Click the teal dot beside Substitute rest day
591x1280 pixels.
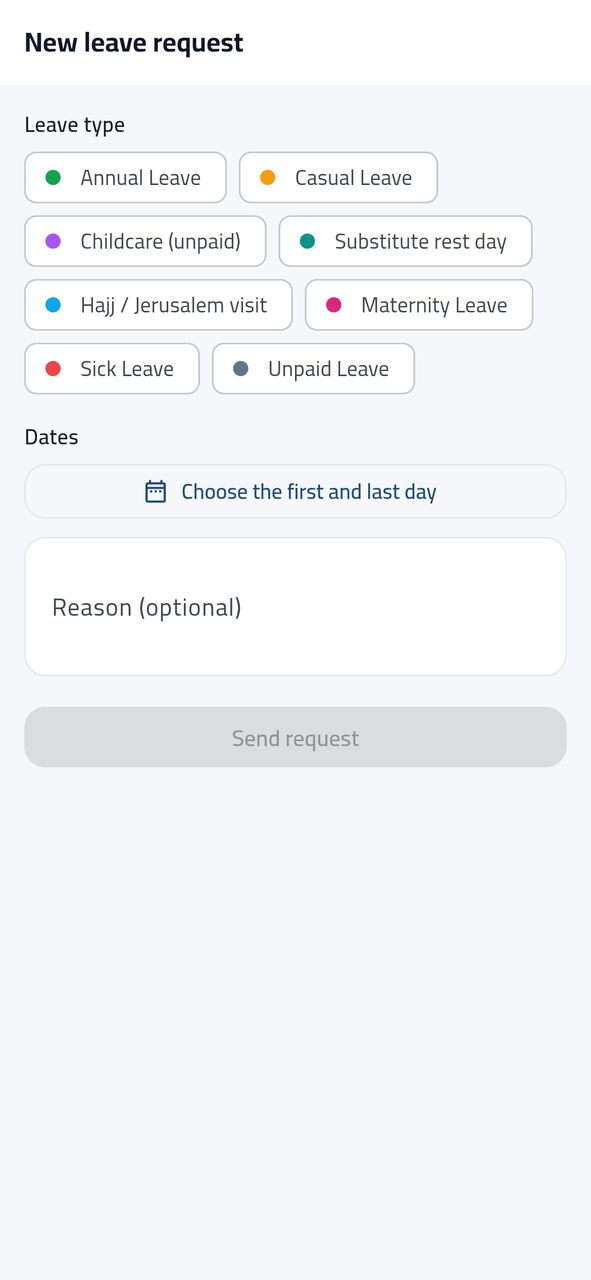[x=307, y=241]
